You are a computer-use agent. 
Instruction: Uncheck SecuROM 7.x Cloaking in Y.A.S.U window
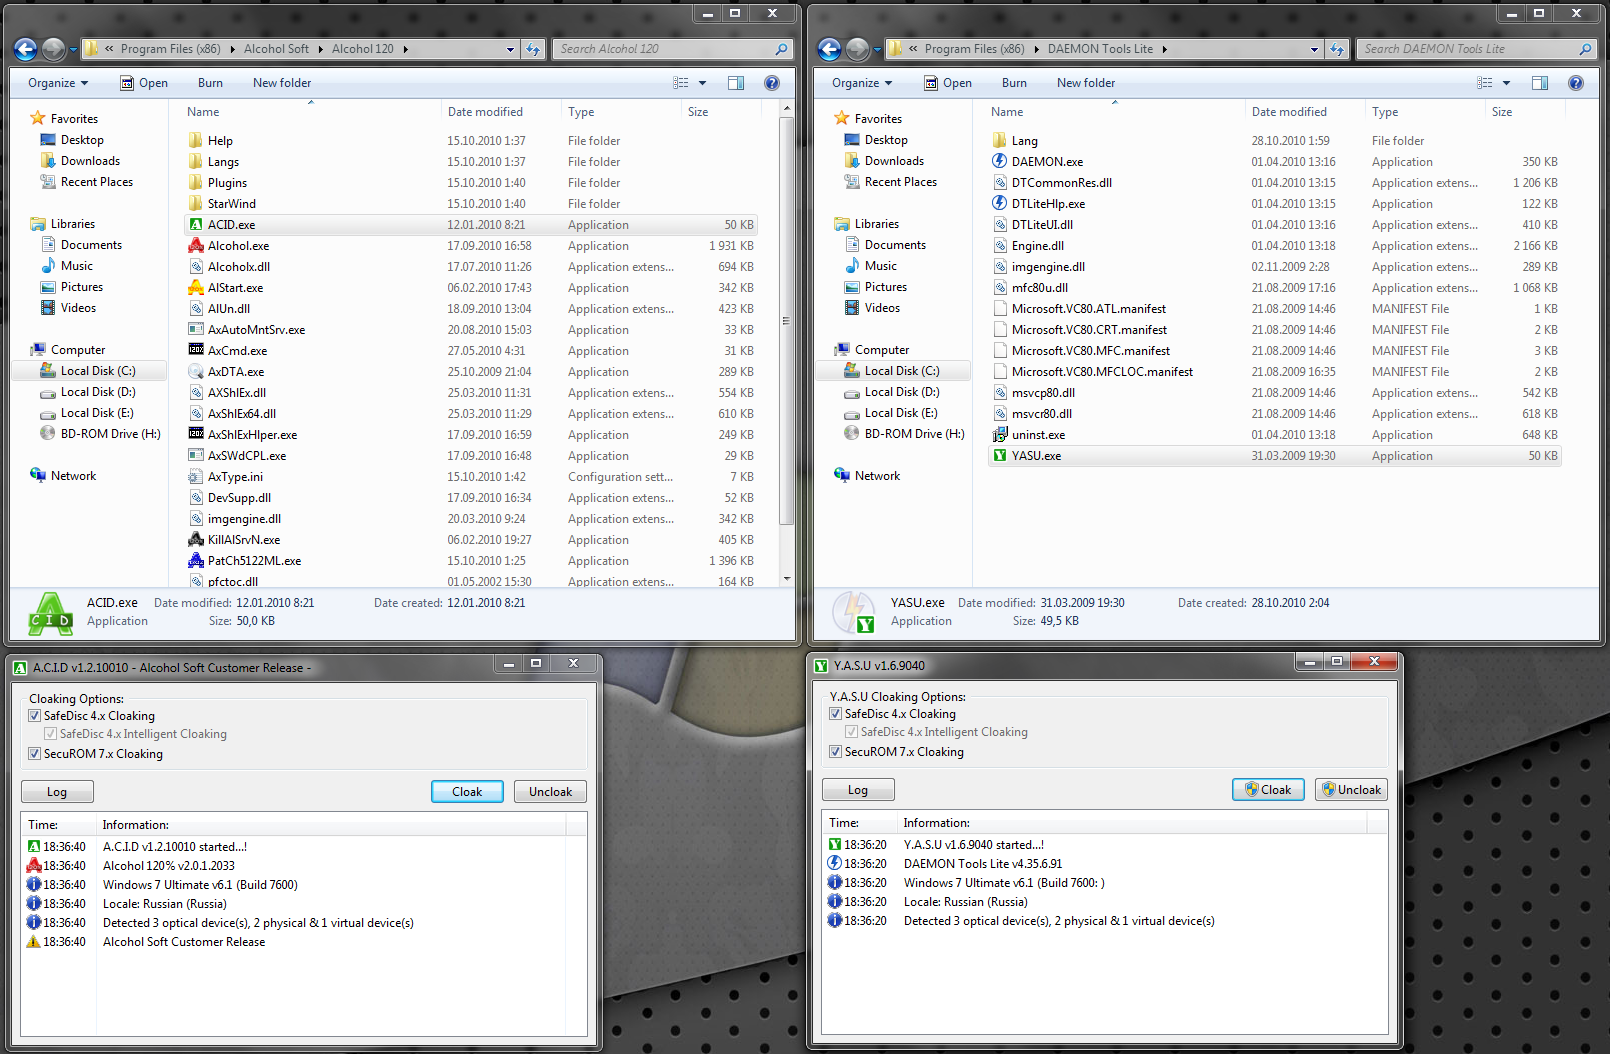(x=836, y=752)
